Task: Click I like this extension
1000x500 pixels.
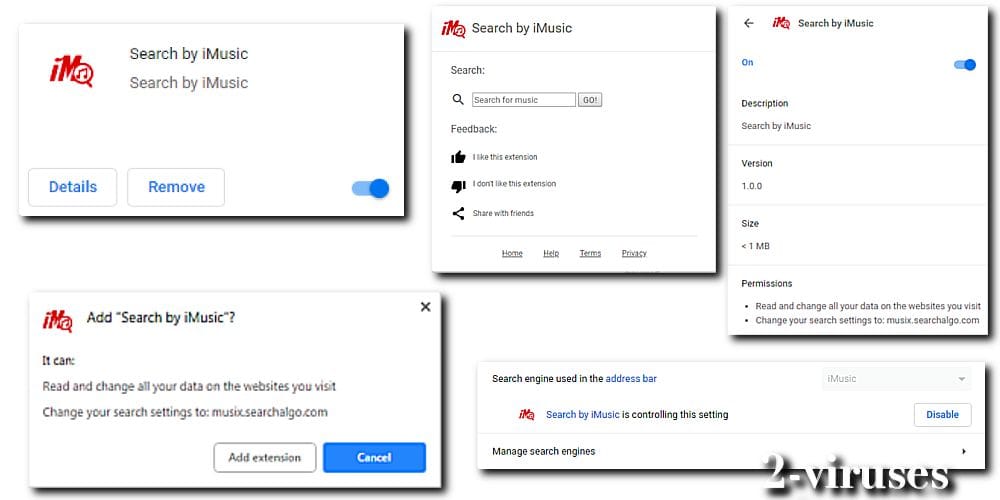Action: pyautogui.click(x=505, y=157)
